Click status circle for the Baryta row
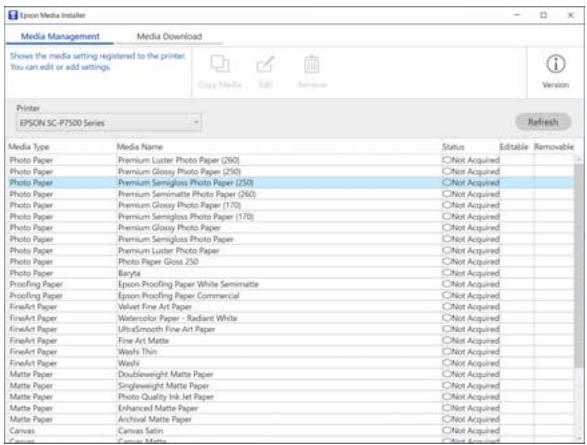This screenshot has height=445, width=587. [446, 272]
